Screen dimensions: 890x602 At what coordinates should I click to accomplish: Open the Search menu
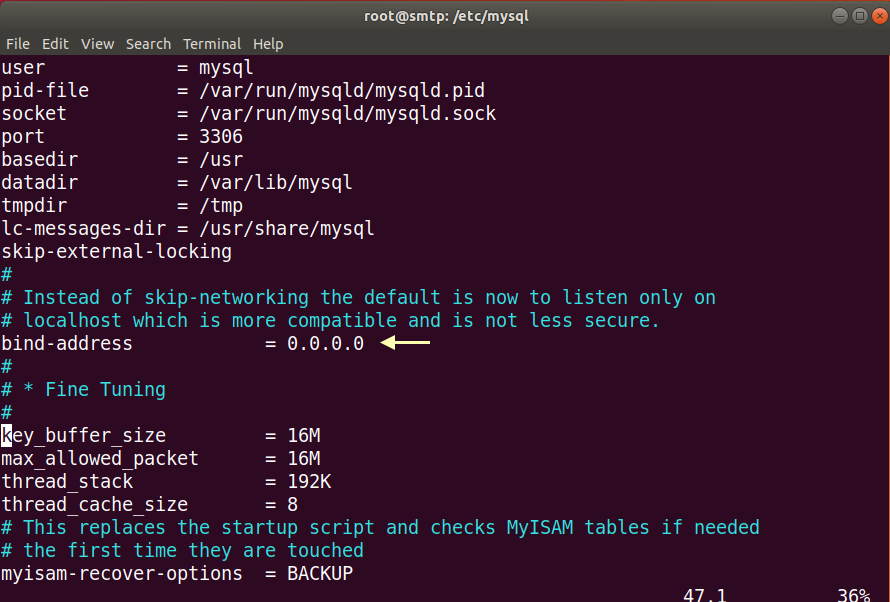(x=148, y=44)
